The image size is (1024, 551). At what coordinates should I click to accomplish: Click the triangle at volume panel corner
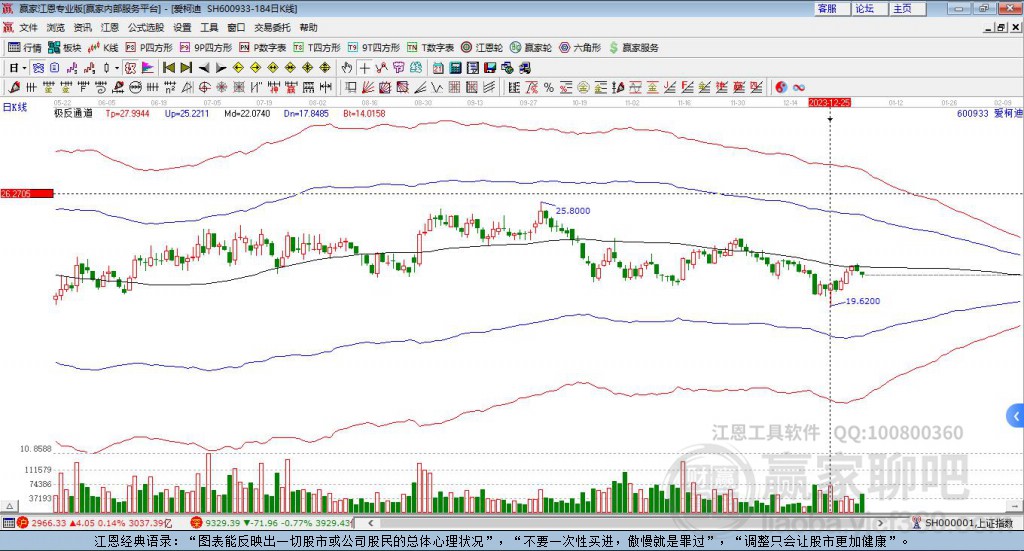[9, 506]
